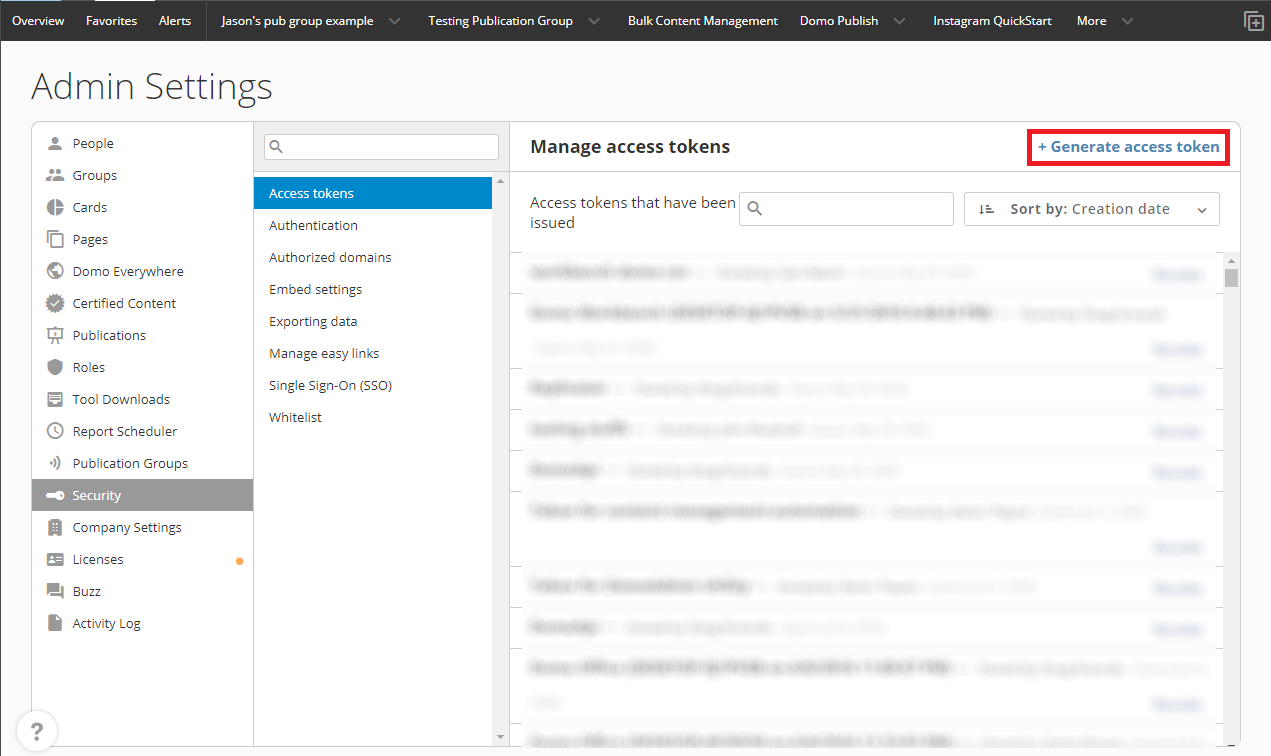The width and height of the screenshot is (1271, 756).
Task: Switch to the Overview tab
Action: [x=37, y=20]
